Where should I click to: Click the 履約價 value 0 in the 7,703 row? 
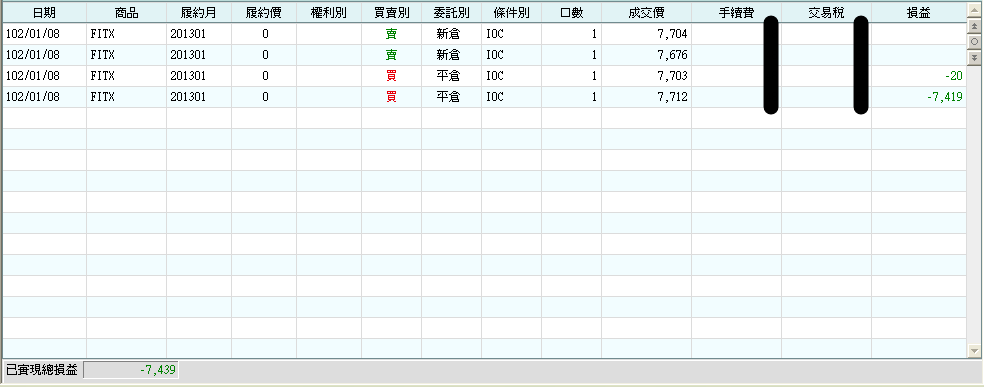point(265,76)
